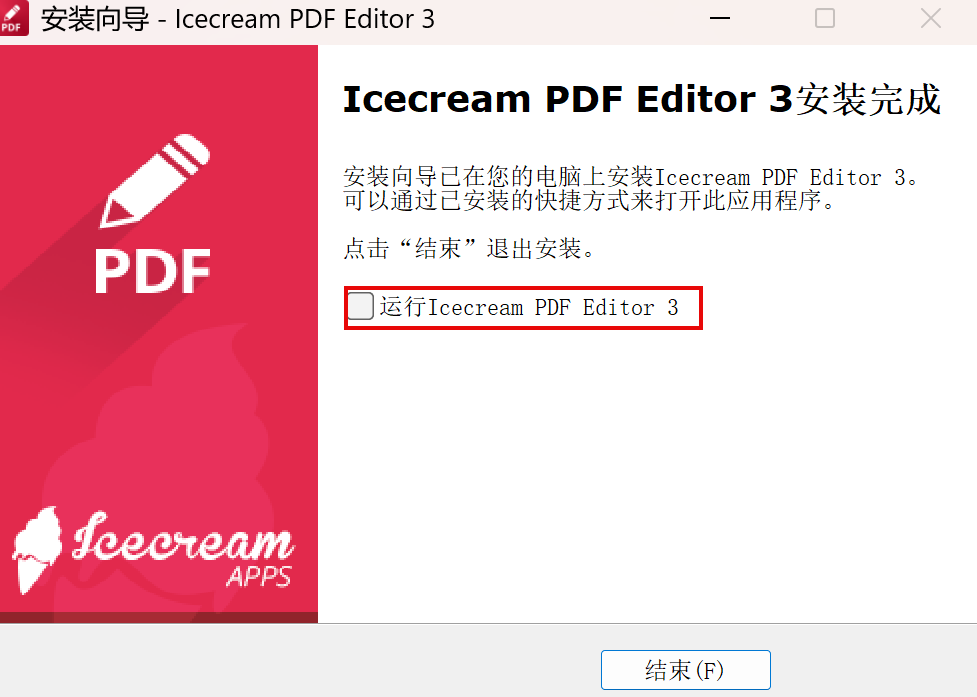Tick the 运行Icecream PDF Editor 3 checkbox
This screenshot has height=697, width=977.
click(x=360, y=306)
